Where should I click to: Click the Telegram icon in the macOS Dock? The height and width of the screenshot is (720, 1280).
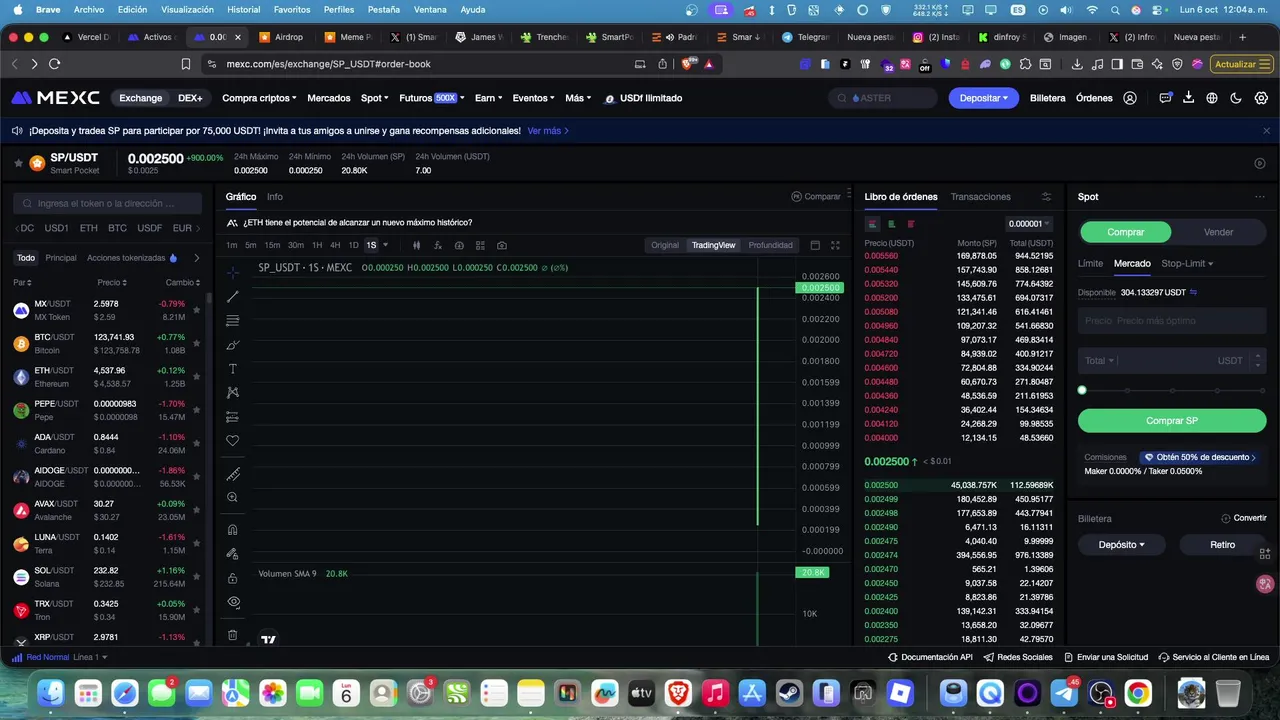click(1065, 693)
